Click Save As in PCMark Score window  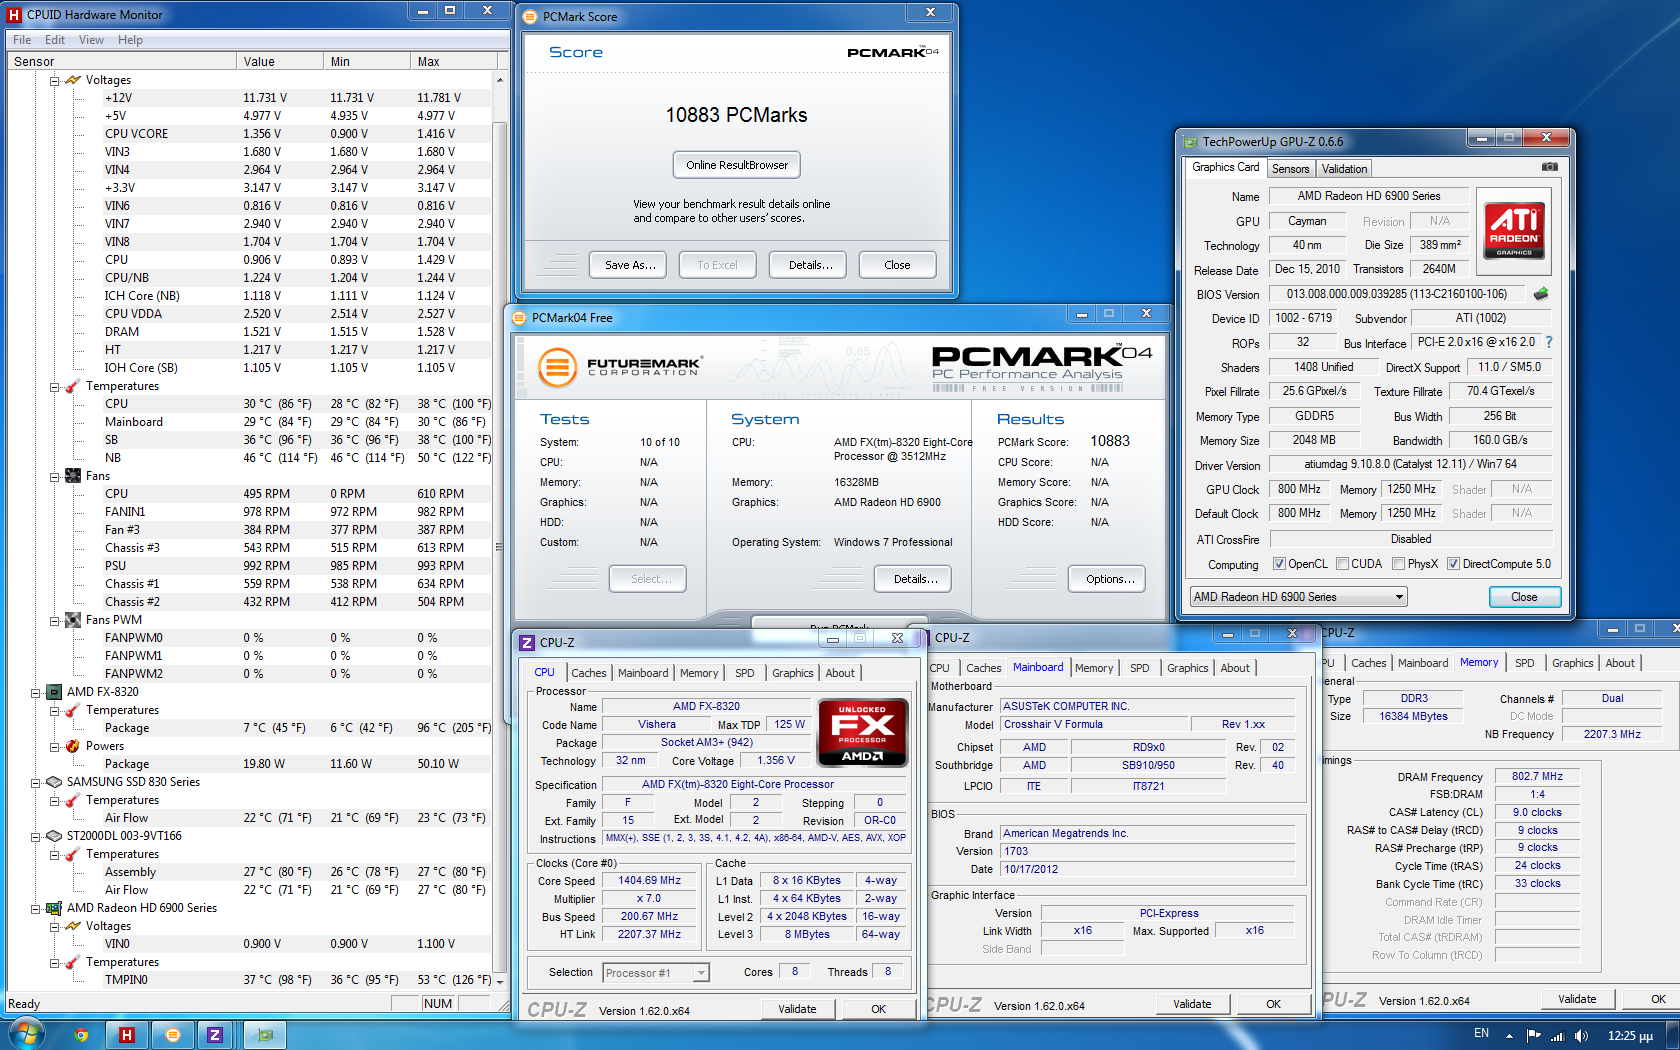point(630,265)
